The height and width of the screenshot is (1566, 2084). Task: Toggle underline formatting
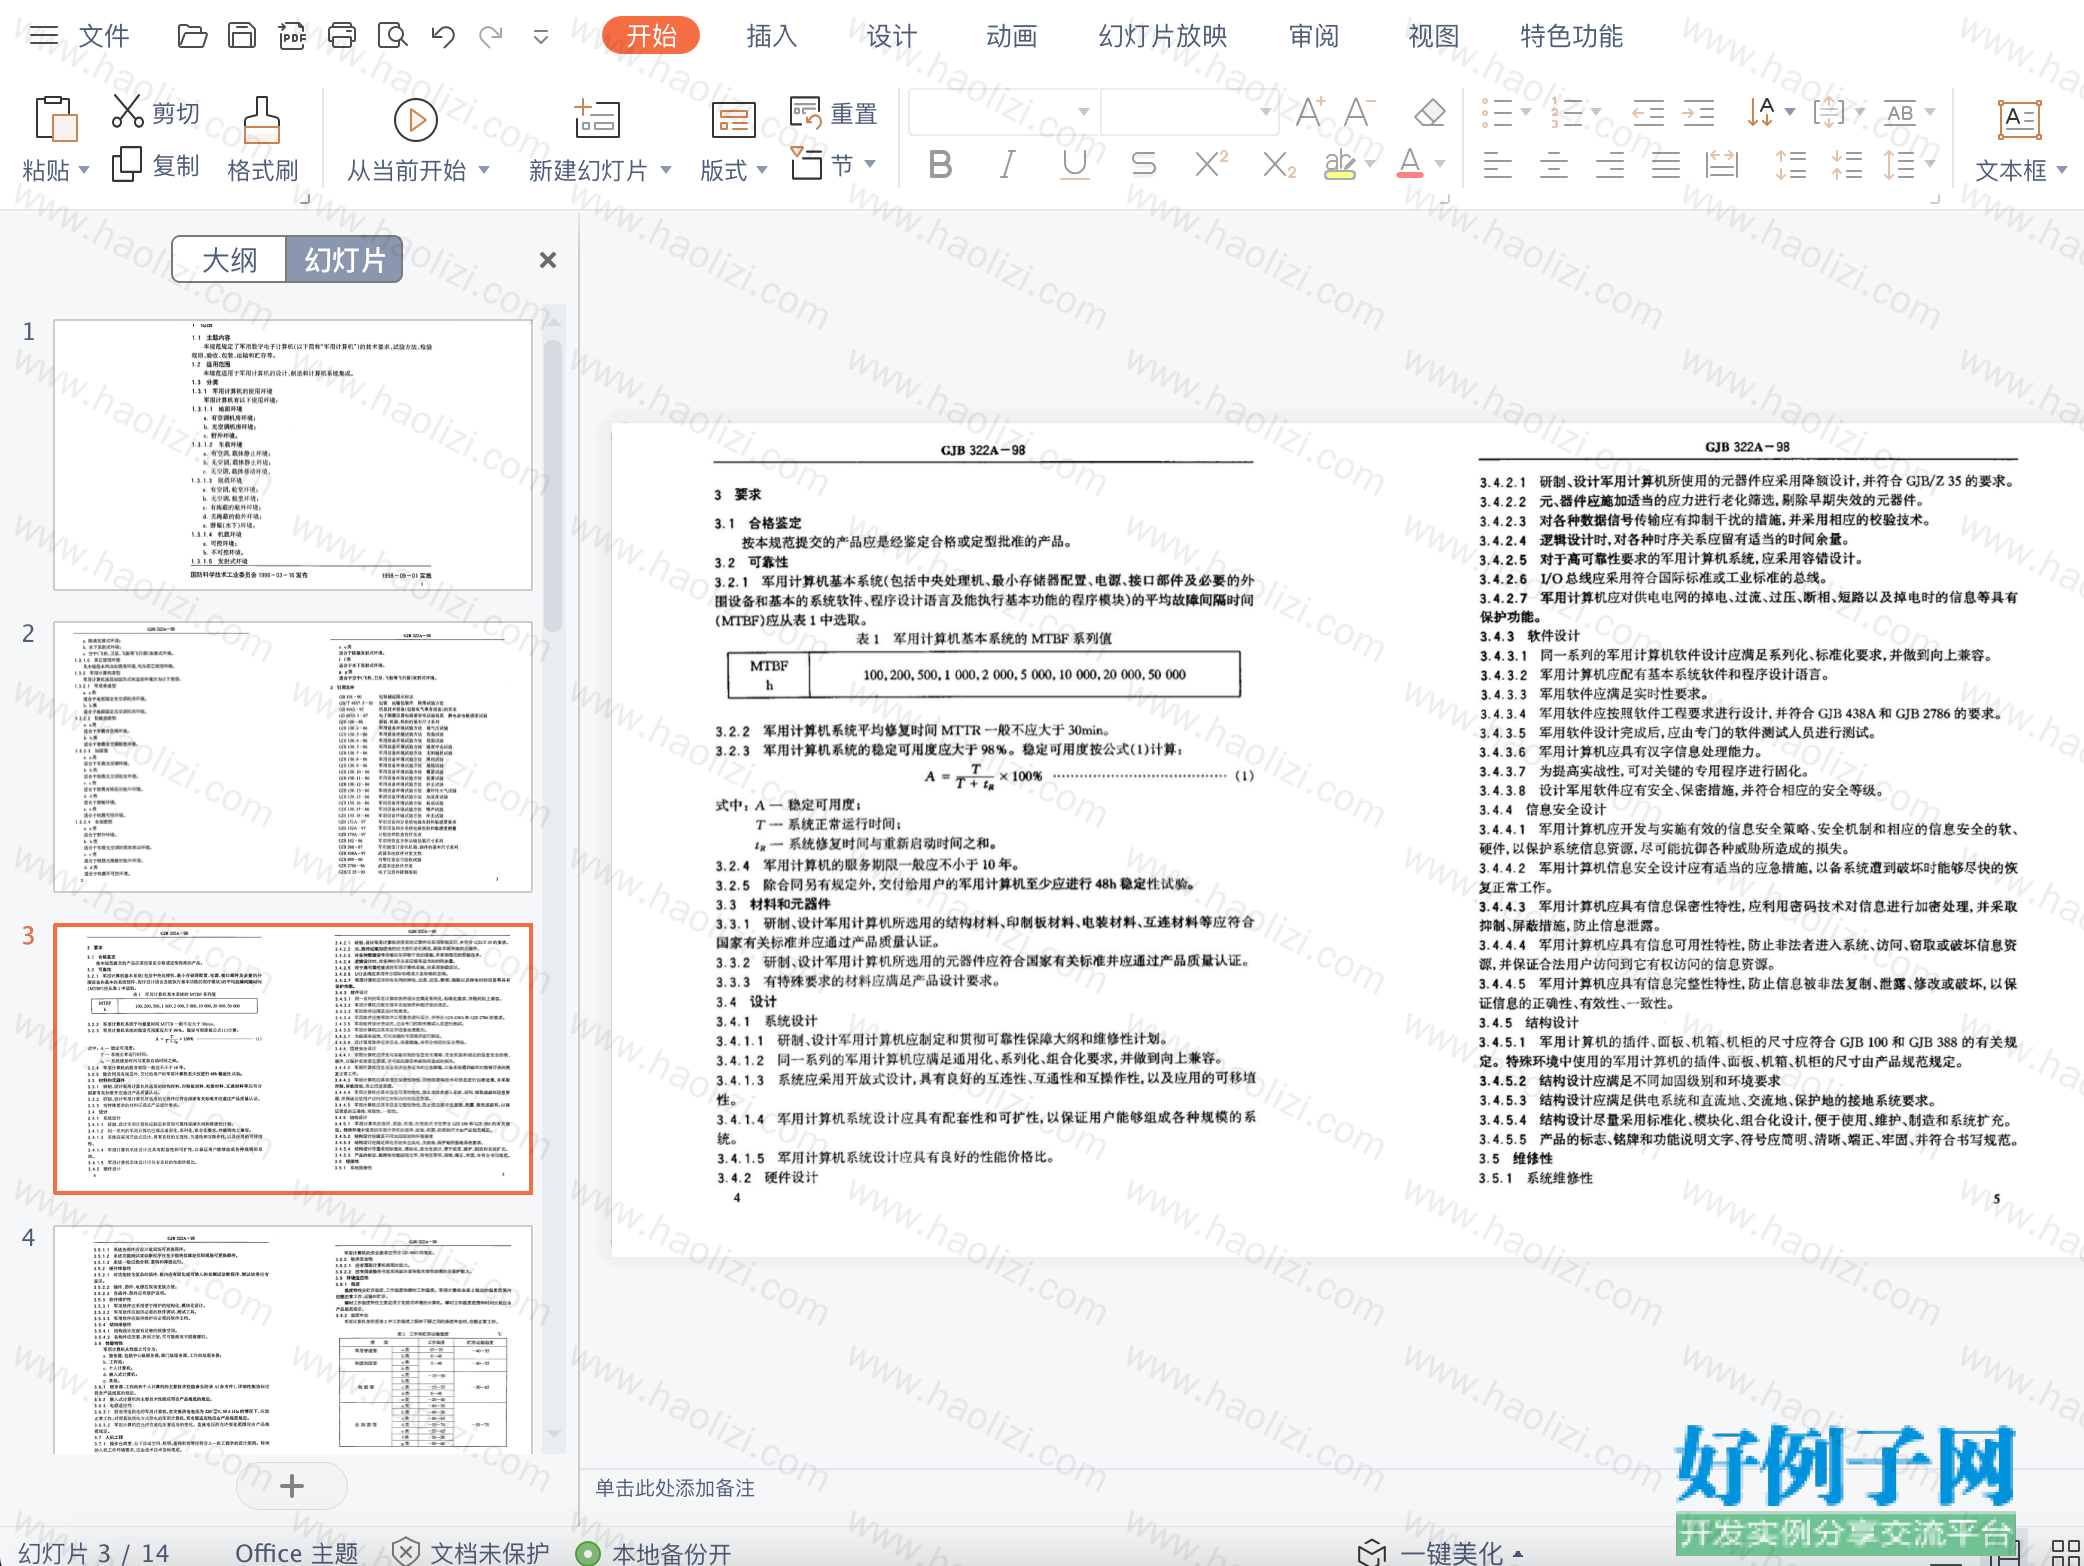(x=1075, y=164)
